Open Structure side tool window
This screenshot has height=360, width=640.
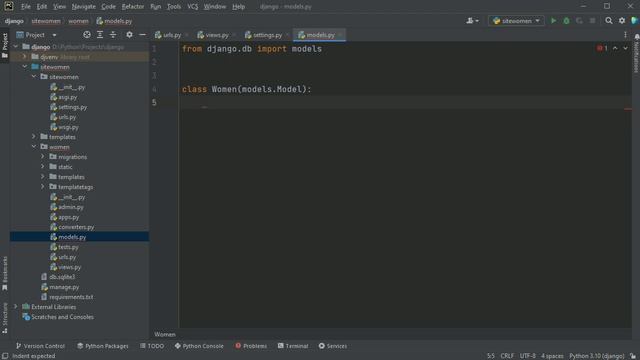tap(5, 318)
